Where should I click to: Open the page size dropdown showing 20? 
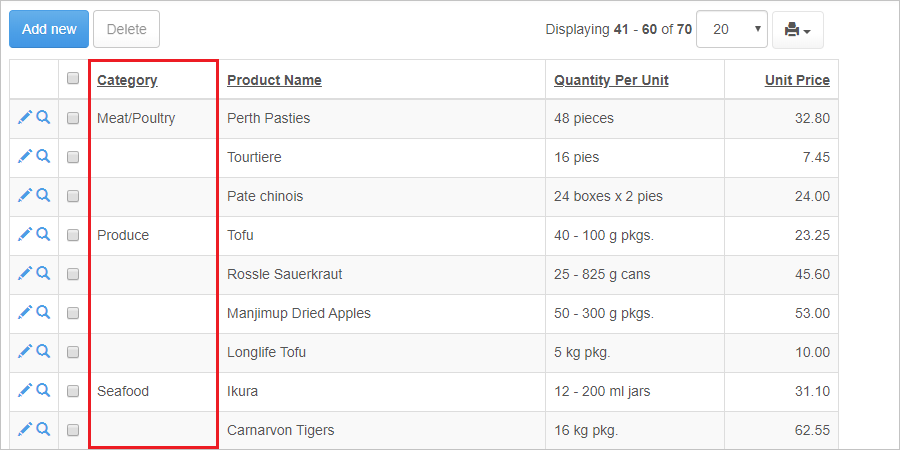[731, 29]
